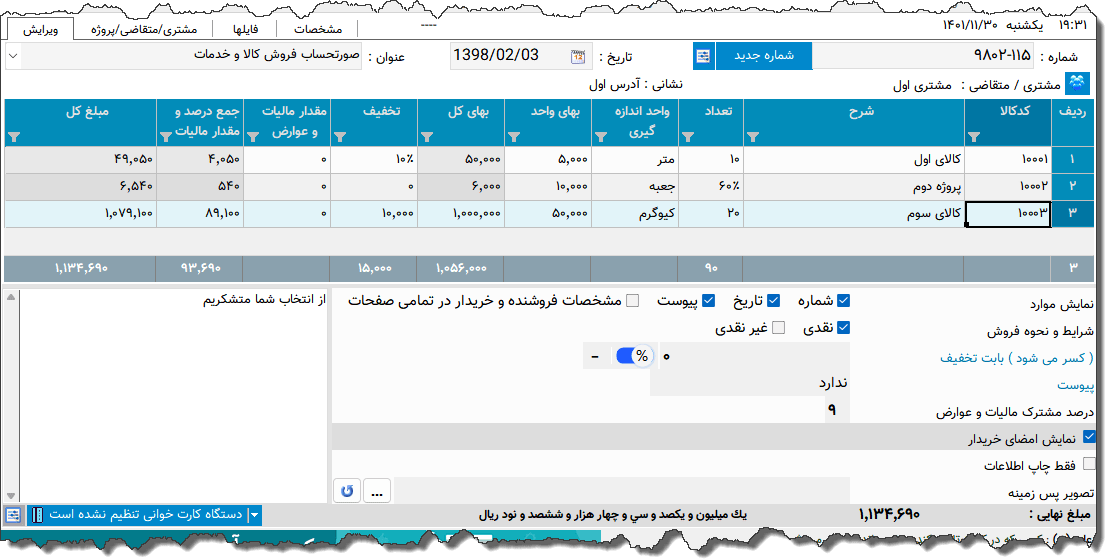
Task: Click the ردیف column header
Action: click(x=1072, y=123)
